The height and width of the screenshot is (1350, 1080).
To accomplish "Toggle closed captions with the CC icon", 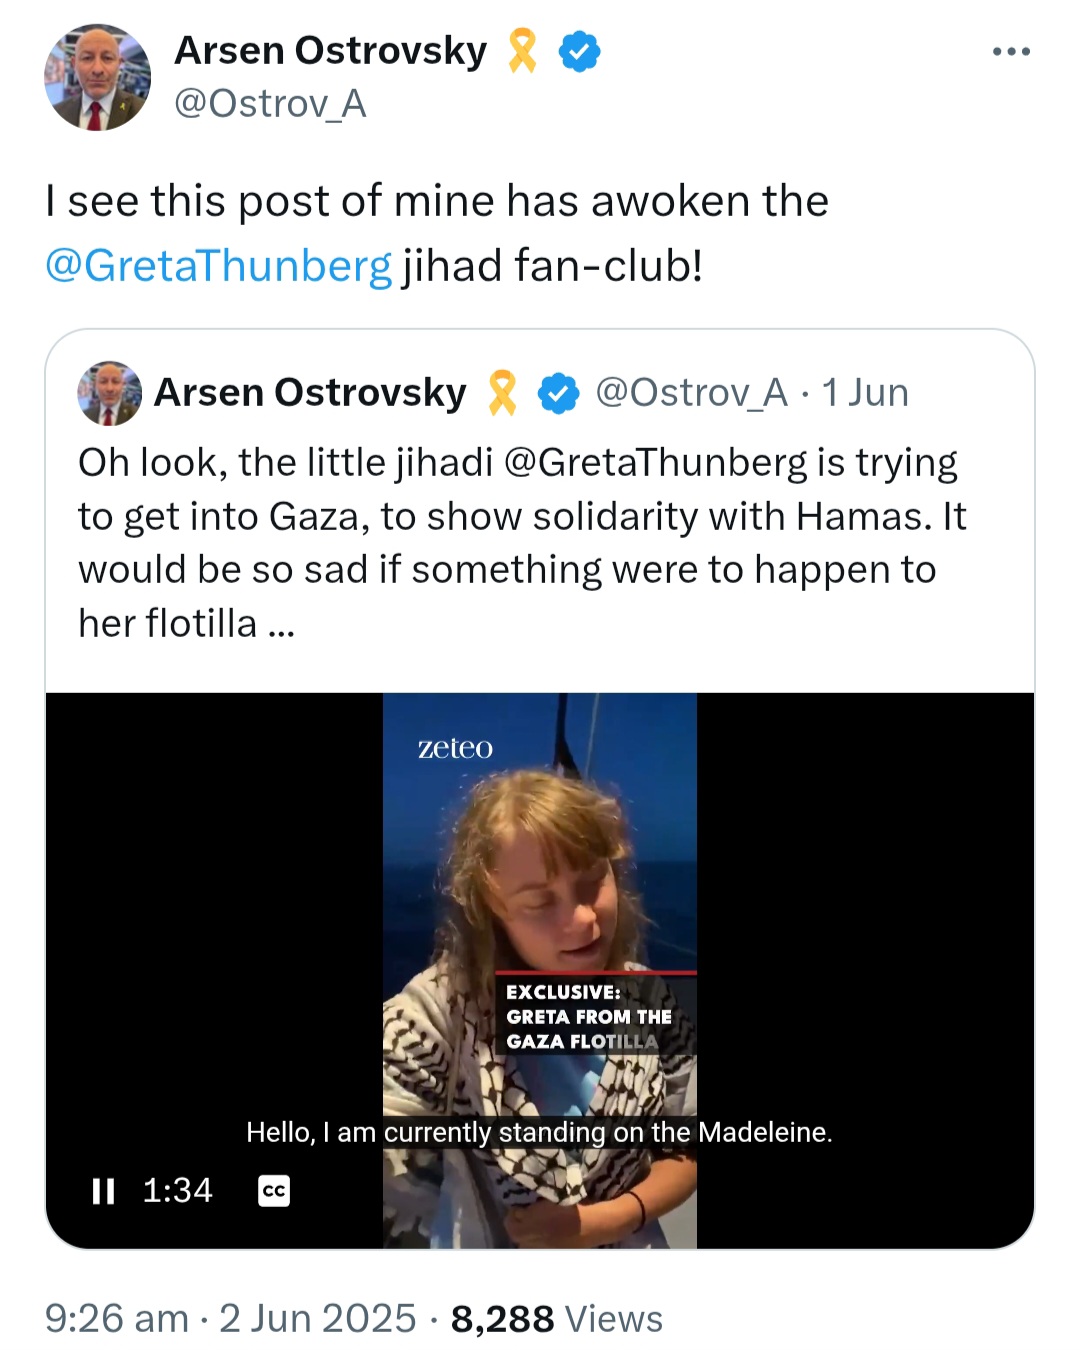I will pos(274,1191).
